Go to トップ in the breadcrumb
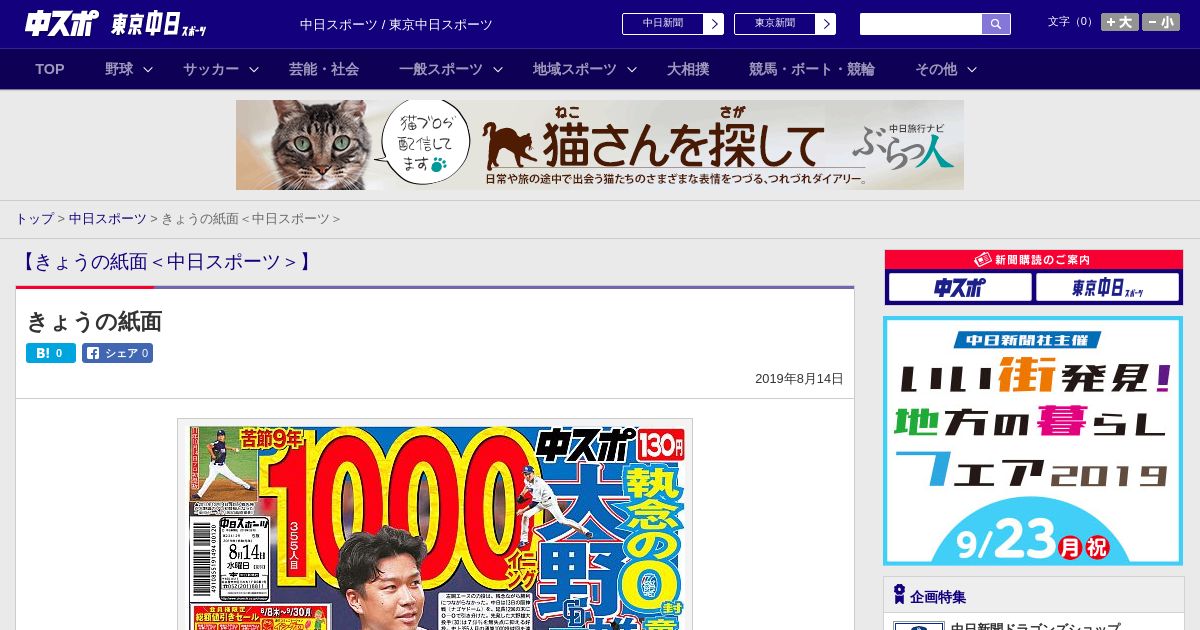The image size is (1200, 630). tap(34, 219)
